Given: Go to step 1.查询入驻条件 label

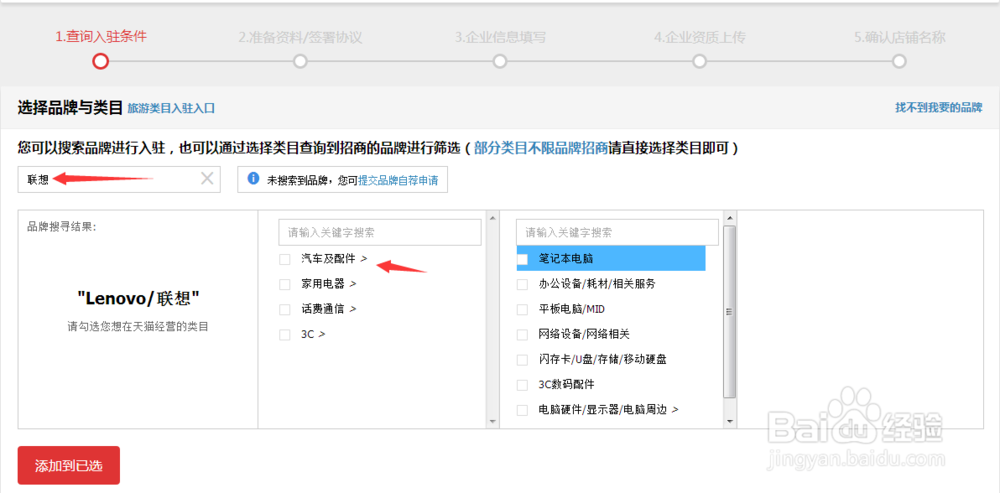Looking at the screenshot, I should click(100, 37).
